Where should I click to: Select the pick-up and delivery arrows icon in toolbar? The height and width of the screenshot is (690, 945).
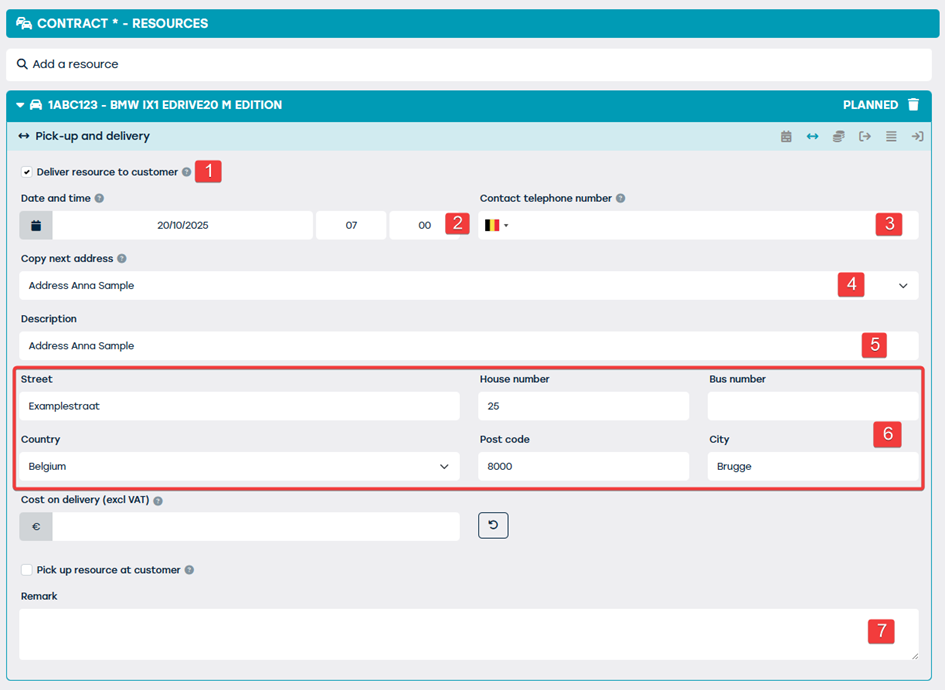[x=812, y=136]
